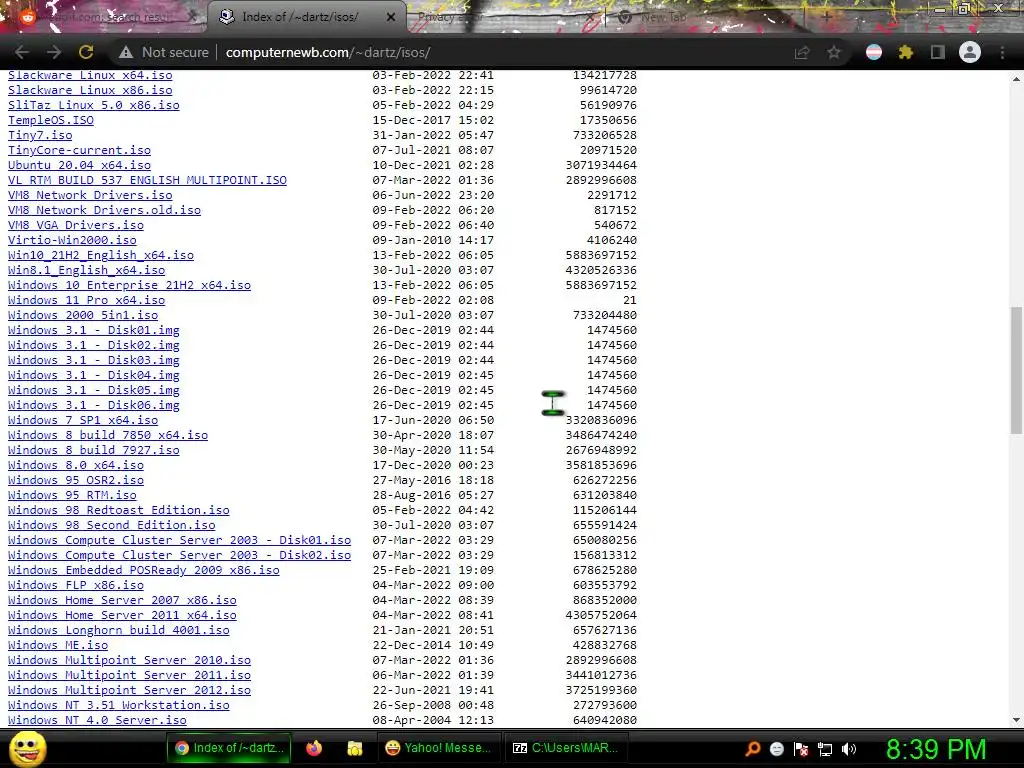Image resolution: width=1024 pixels, height=768 pixels.
Task: Click Windows_Home_Server_2011_x64.iso link
Action: [x=122, y=615]
